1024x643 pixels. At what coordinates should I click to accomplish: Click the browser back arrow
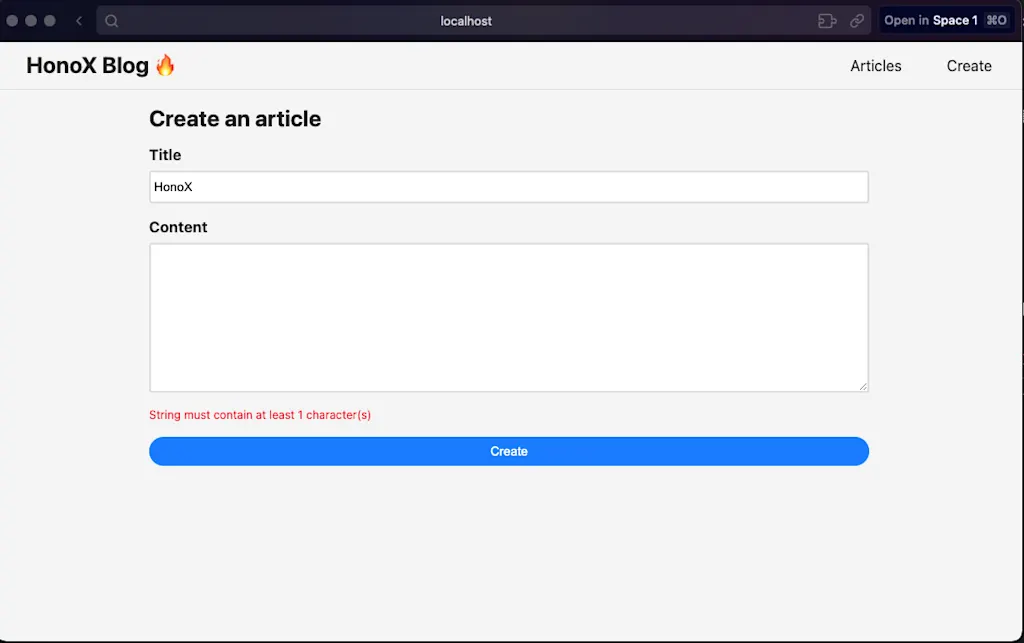[79, 21]
